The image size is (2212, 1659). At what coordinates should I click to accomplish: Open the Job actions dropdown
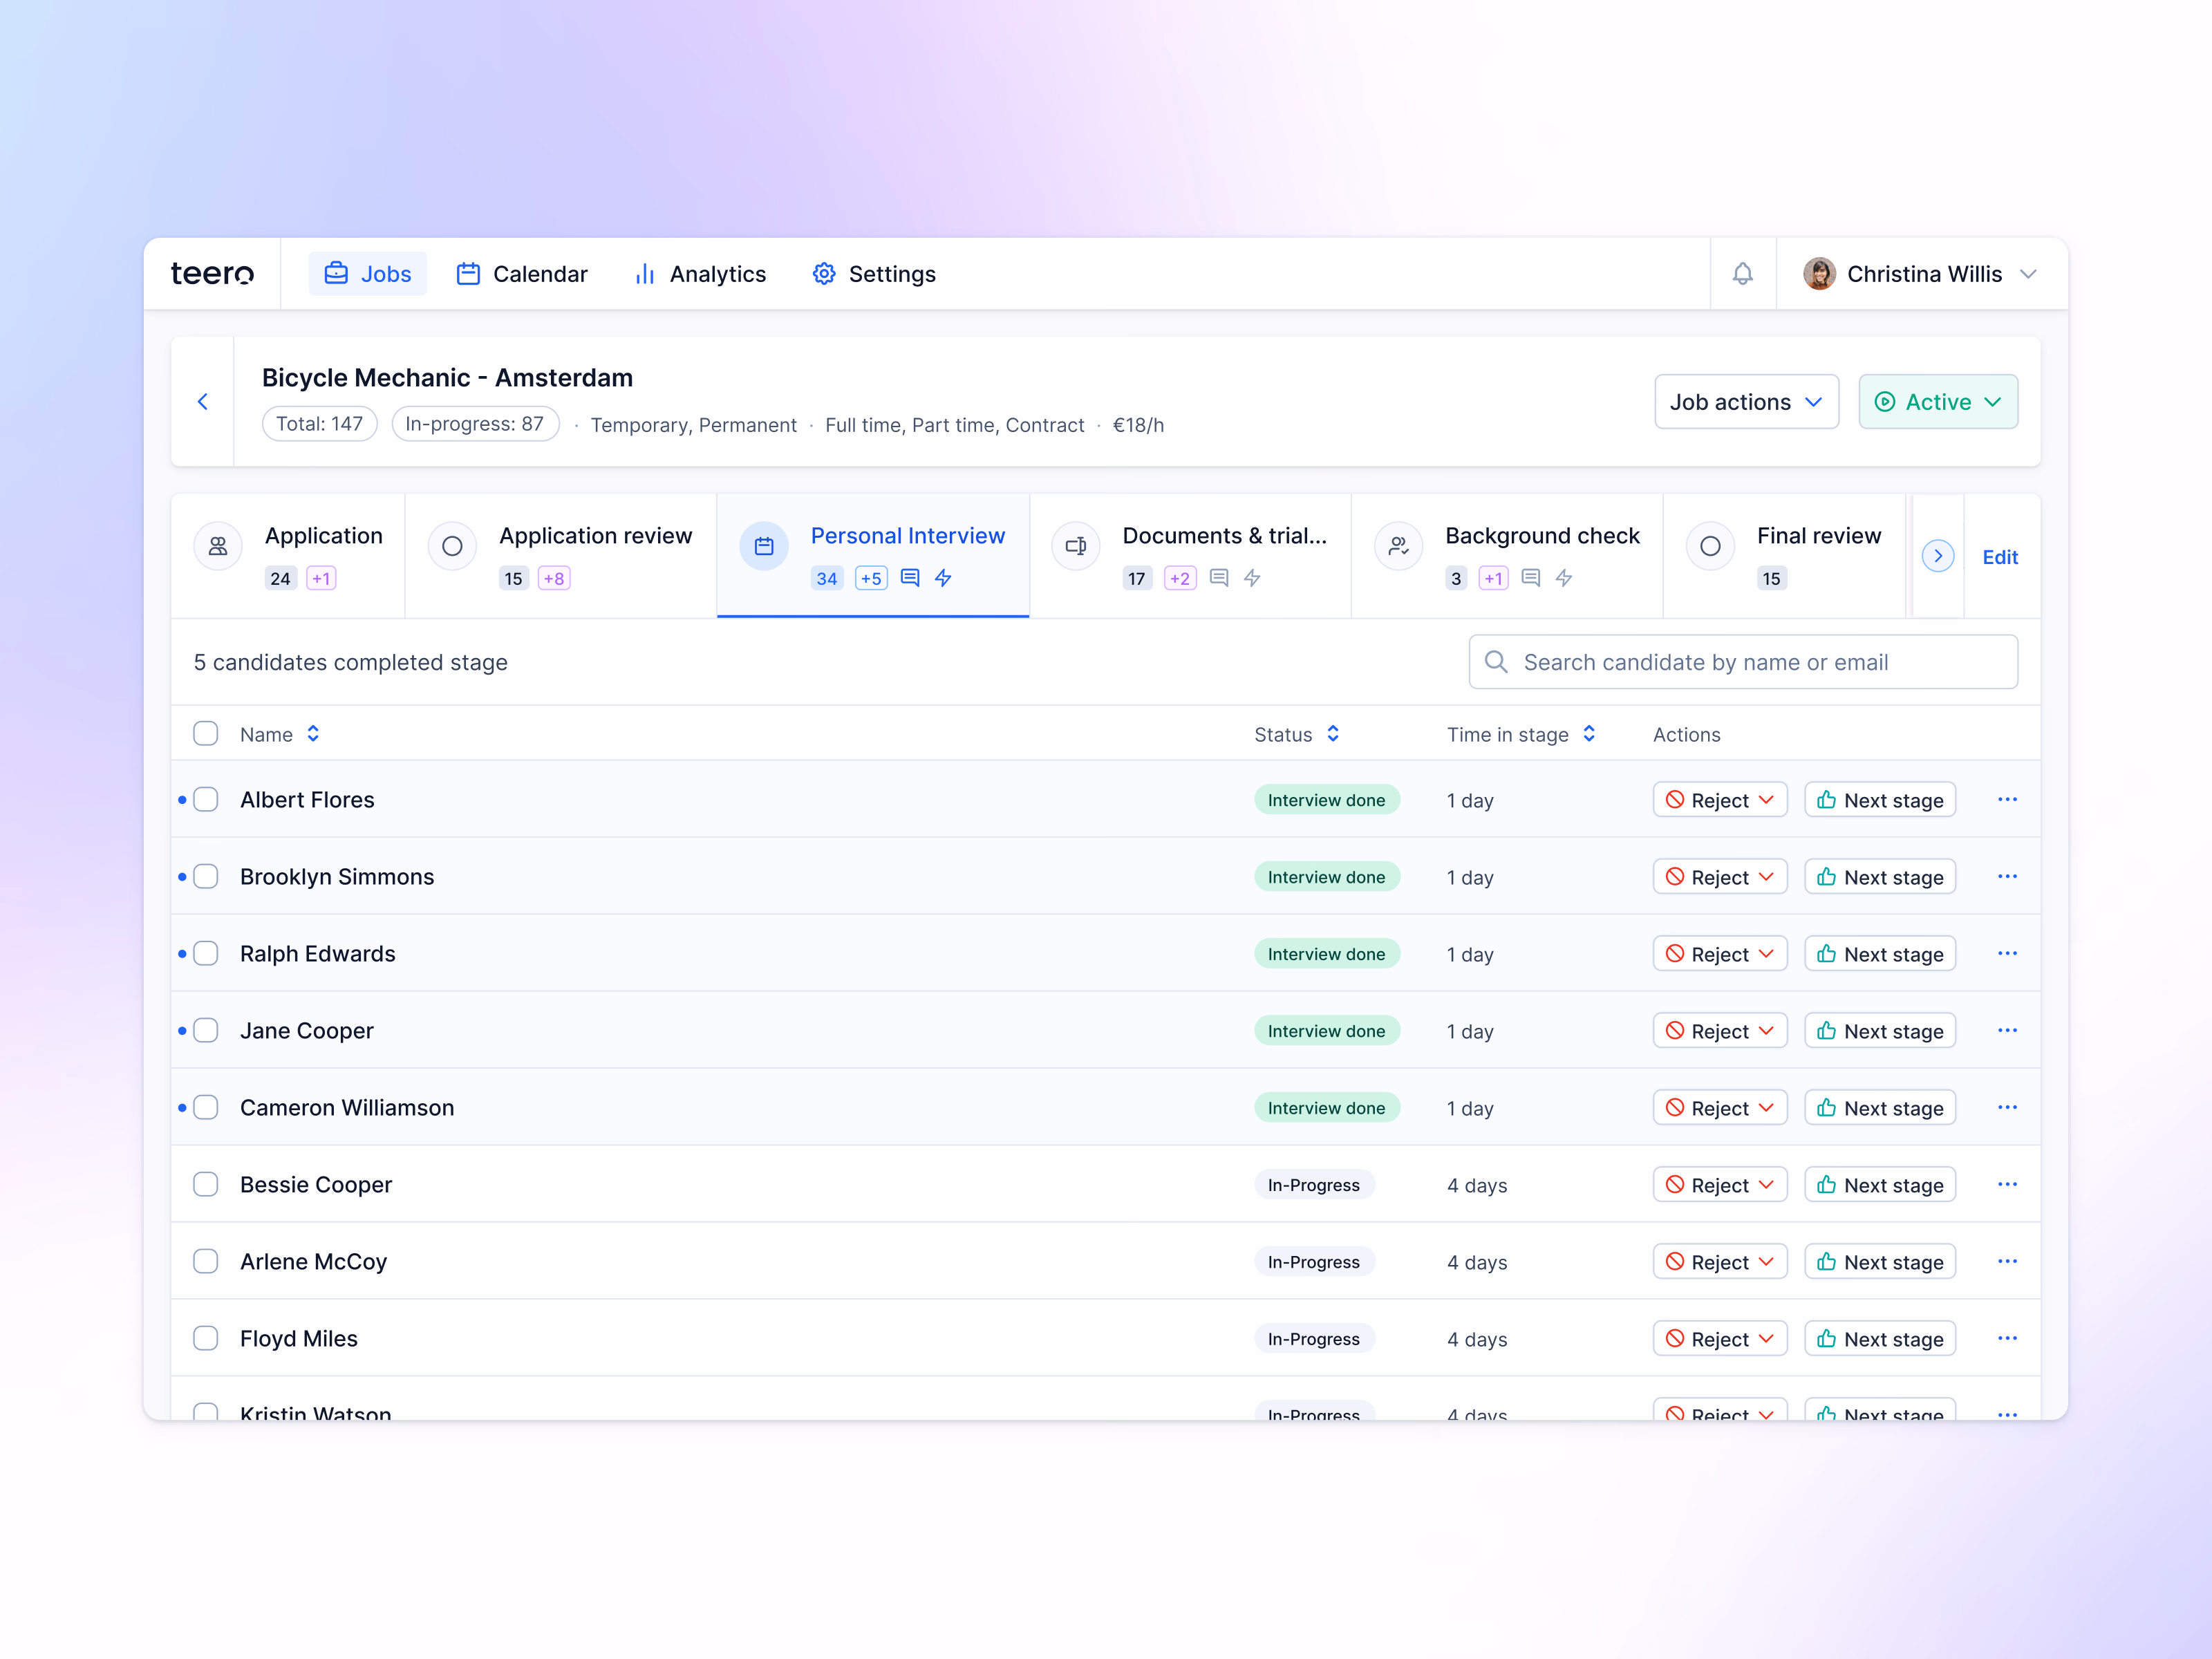[1746, 402]
